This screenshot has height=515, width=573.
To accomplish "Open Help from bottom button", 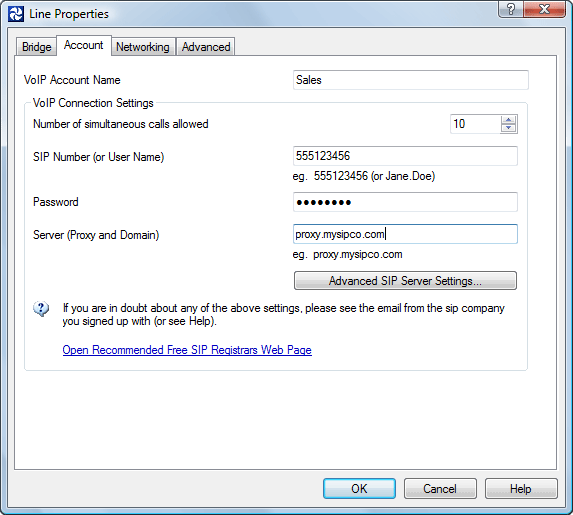I will [521, 489].
